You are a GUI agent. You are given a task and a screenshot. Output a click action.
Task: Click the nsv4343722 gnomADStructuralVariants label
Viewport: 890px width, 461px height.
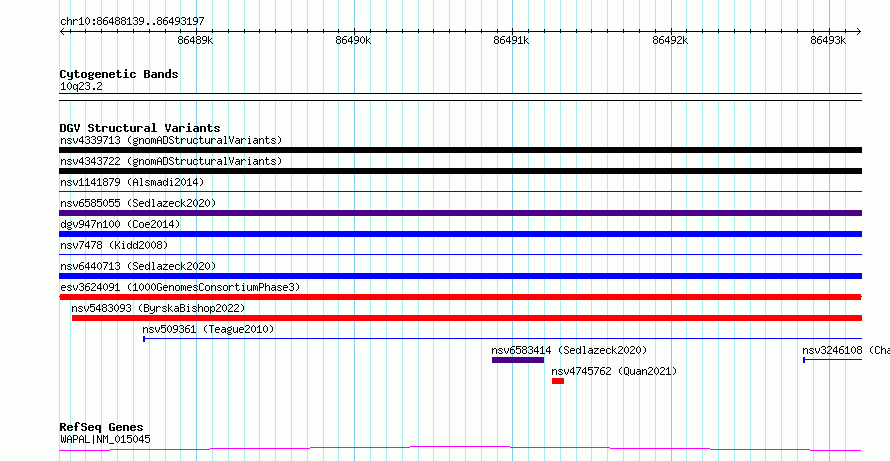(171, 161)
